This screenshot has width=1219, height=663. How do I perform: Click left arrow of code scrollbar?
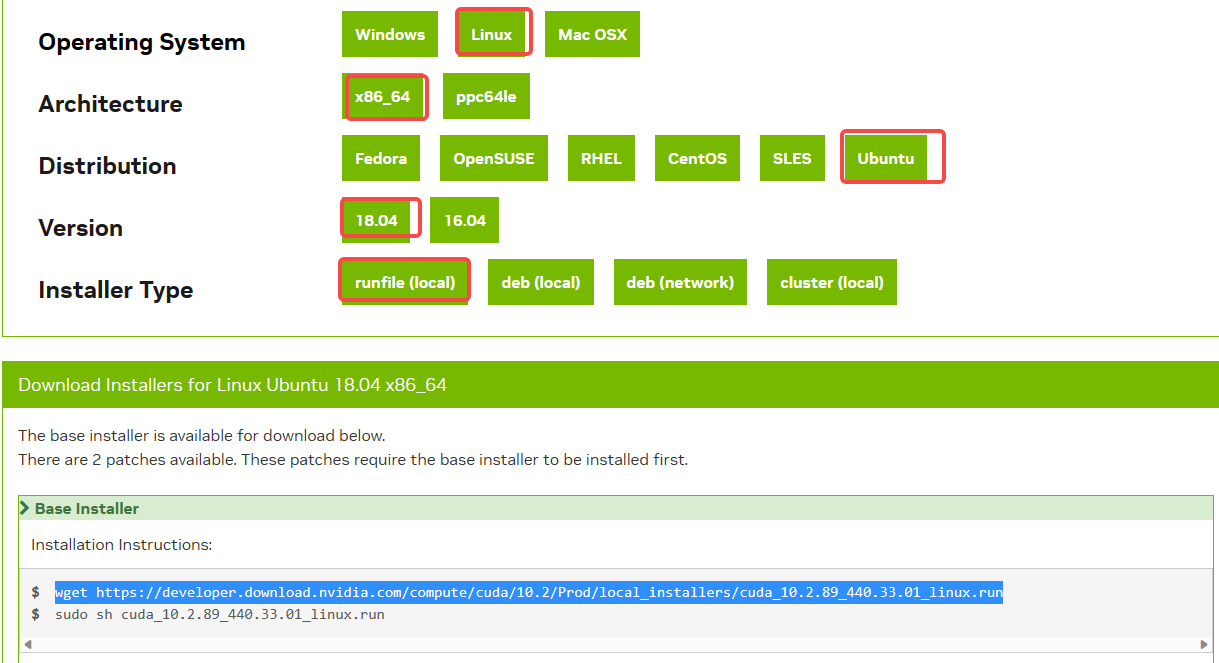(27, 644)
